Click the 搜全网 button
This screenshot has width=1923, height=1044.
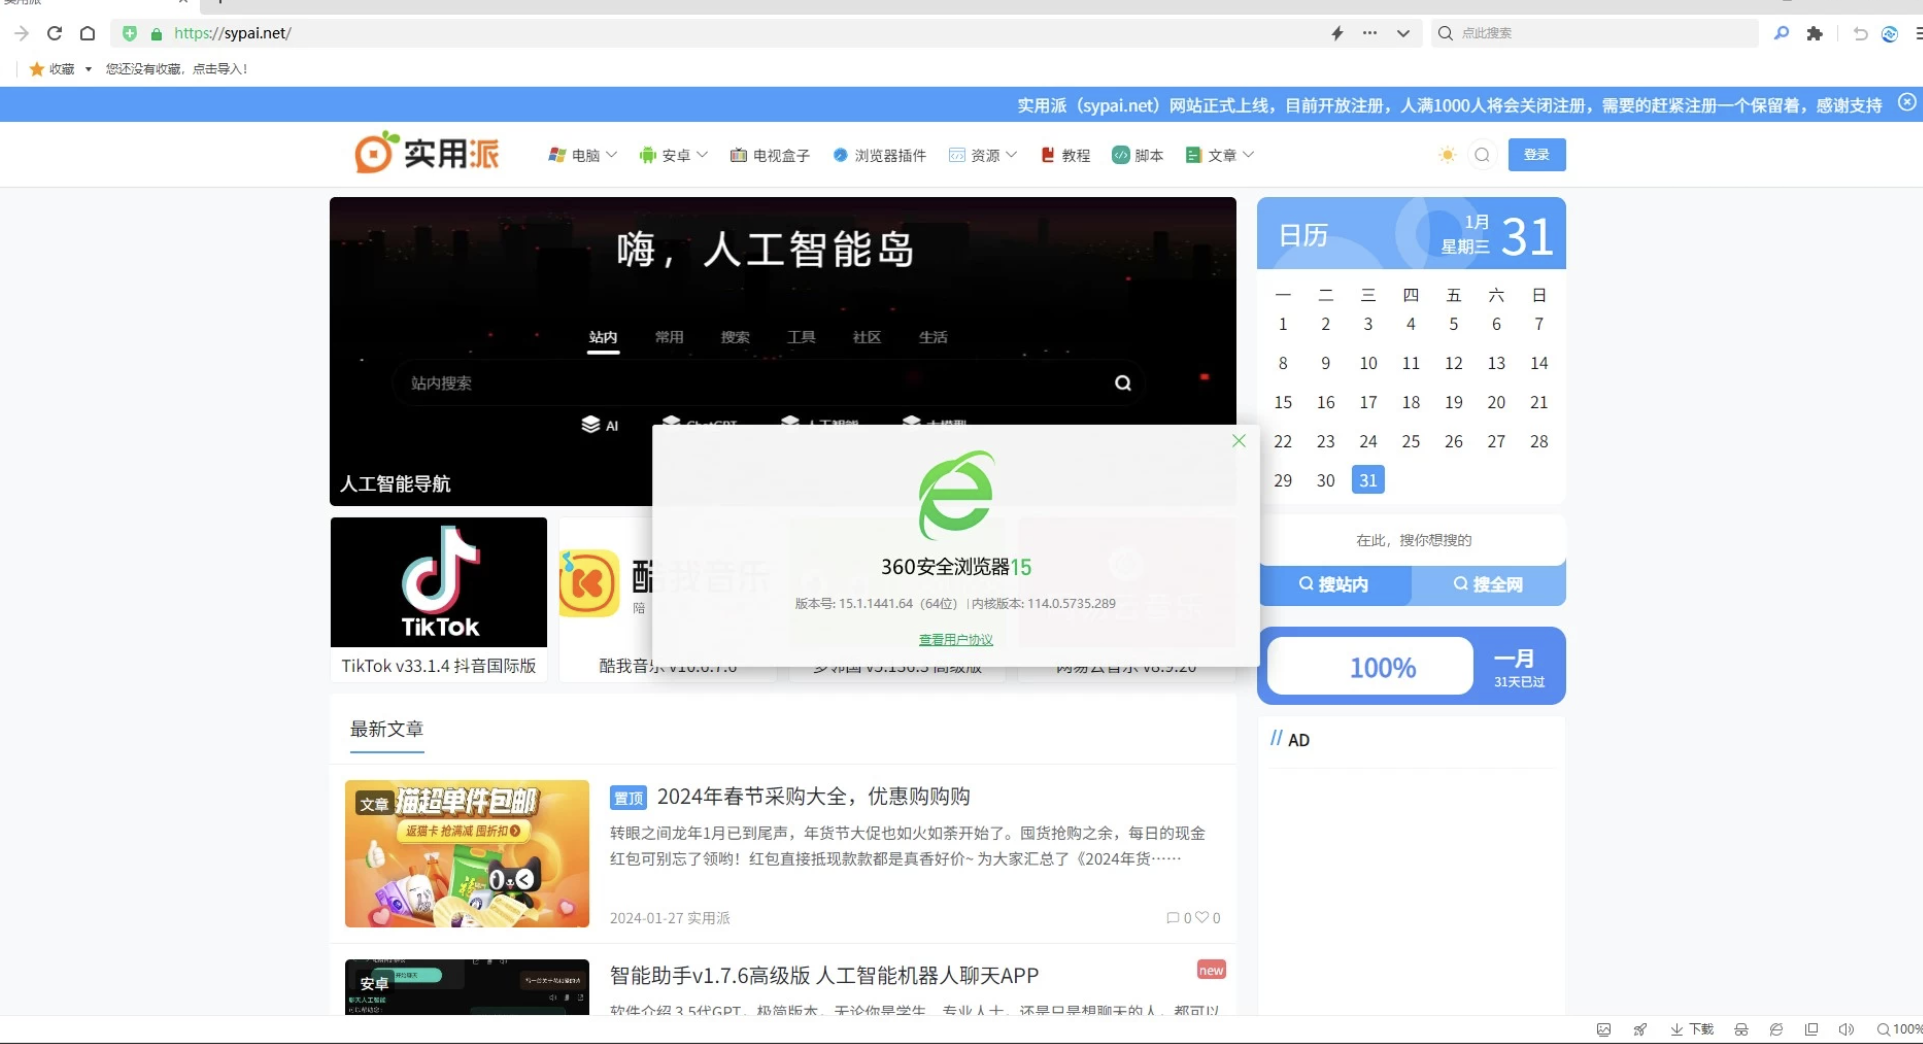tap(1488, 585)
